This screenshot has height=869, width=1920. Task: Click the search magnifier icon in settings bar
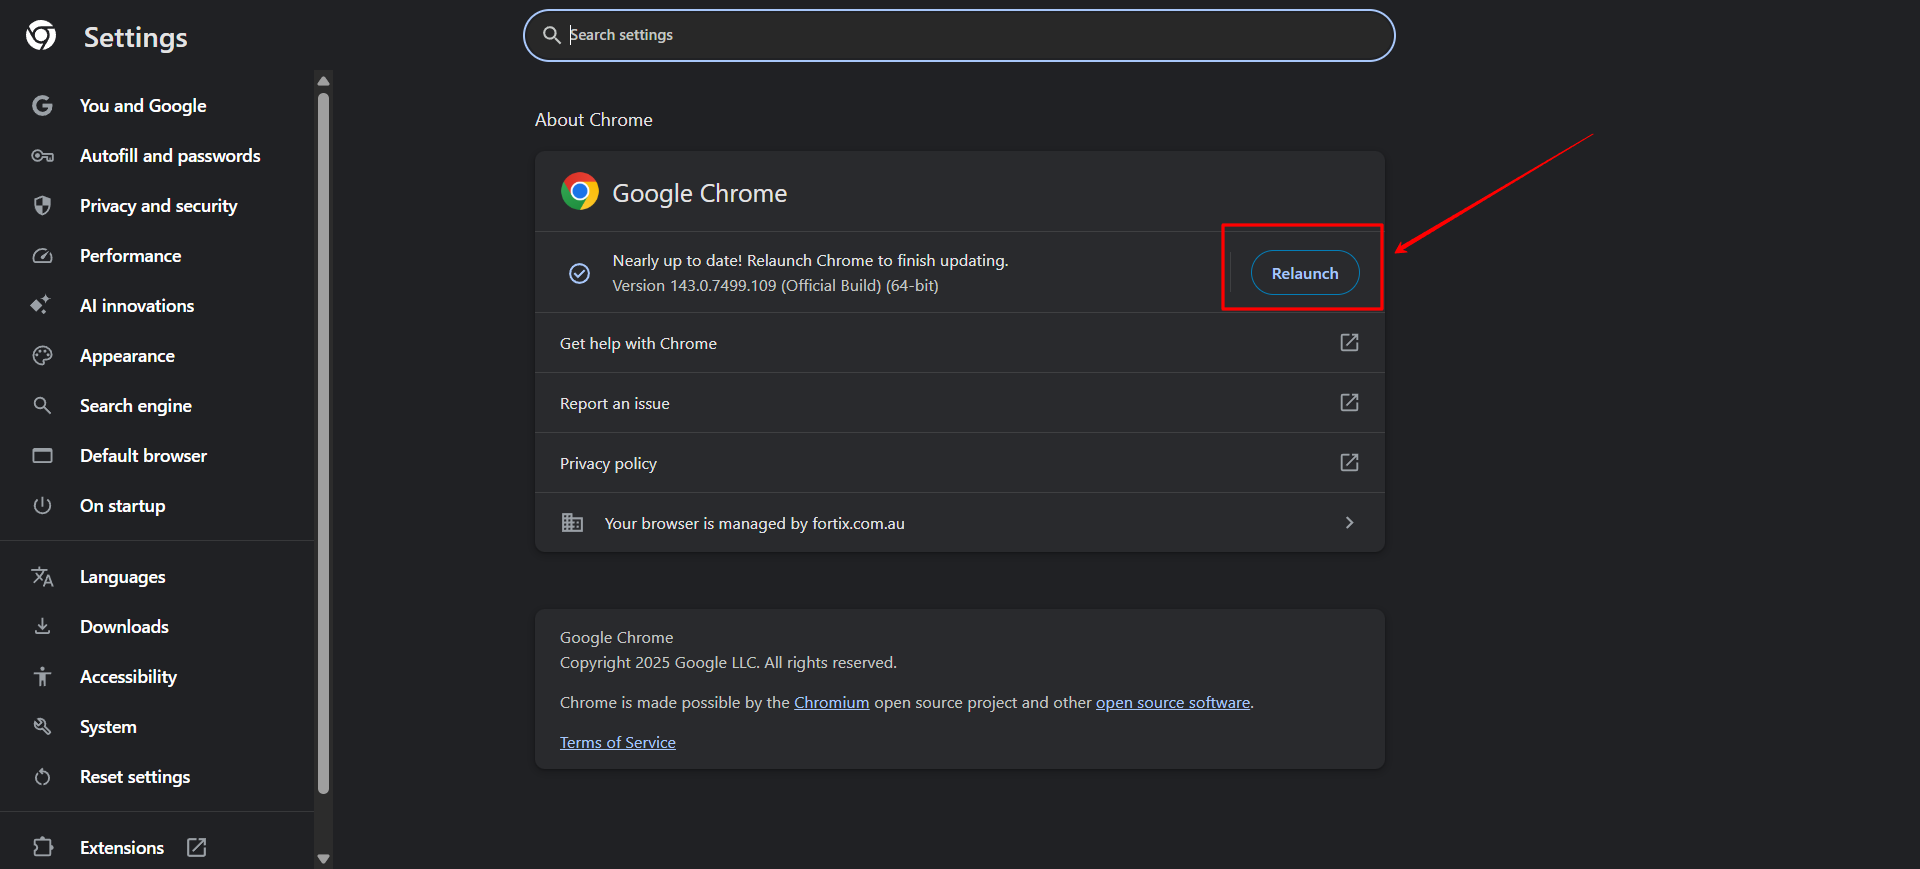[551, 35]
